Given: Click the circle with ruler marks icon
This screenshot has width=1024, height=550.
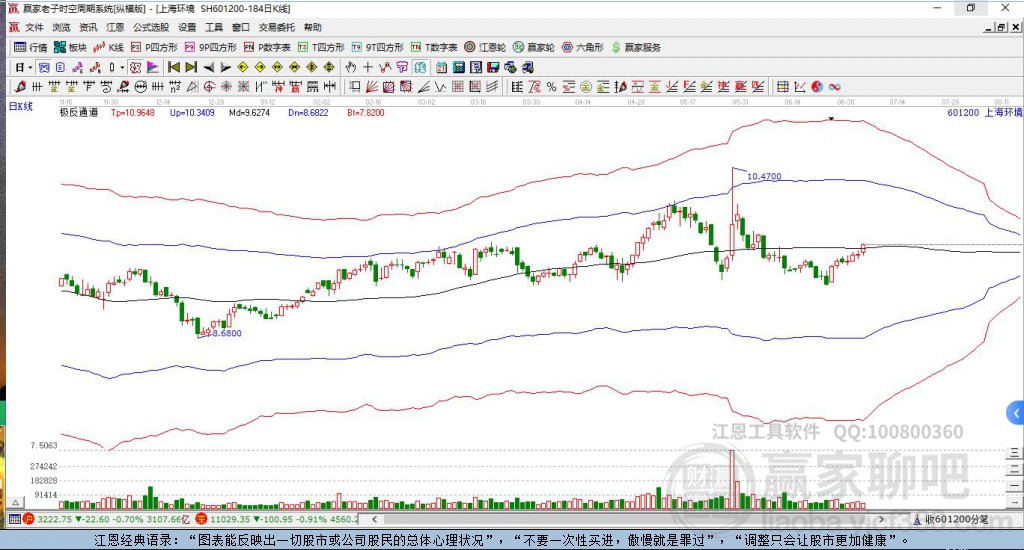Looking at the screenshot, I should coord(140,87).
